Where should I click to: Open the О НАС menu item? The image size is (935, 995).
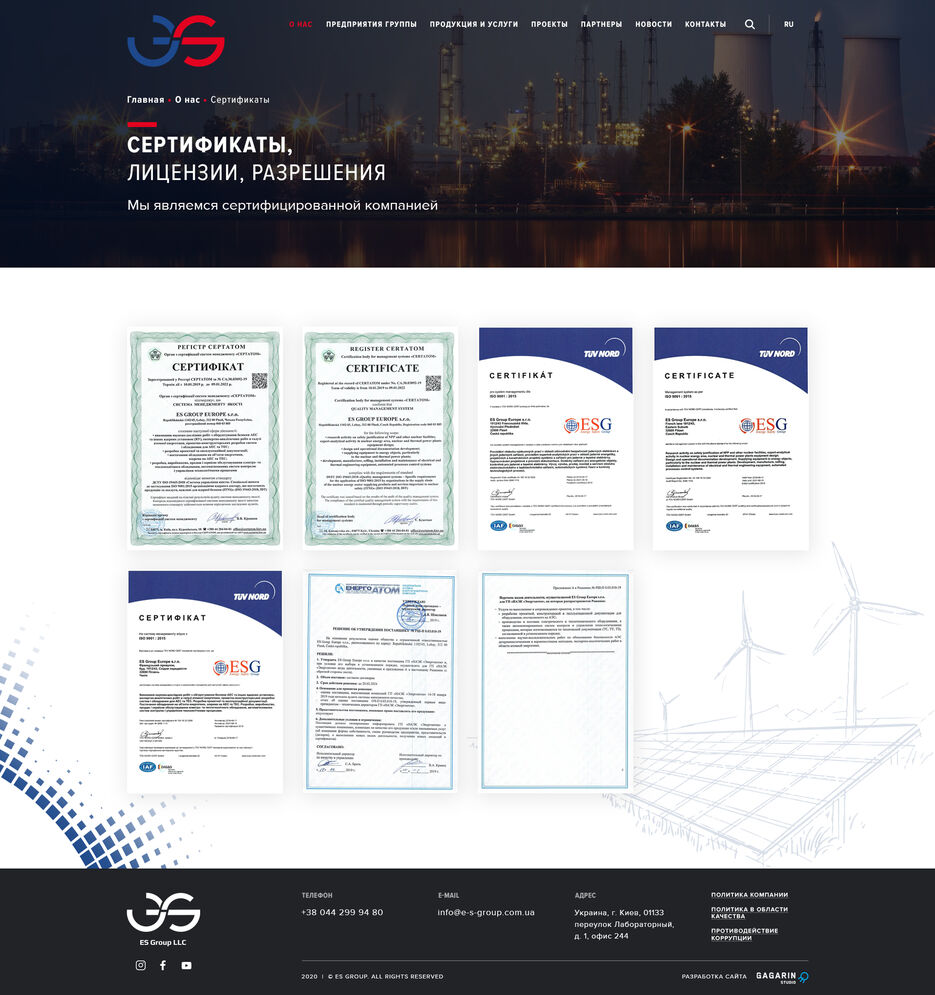[301, 24]
